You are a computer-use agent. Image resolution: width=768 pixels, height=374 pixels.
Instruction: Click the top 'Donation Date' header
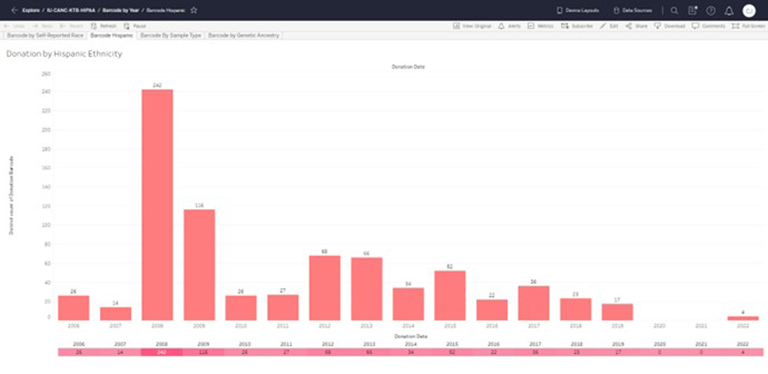408,67
